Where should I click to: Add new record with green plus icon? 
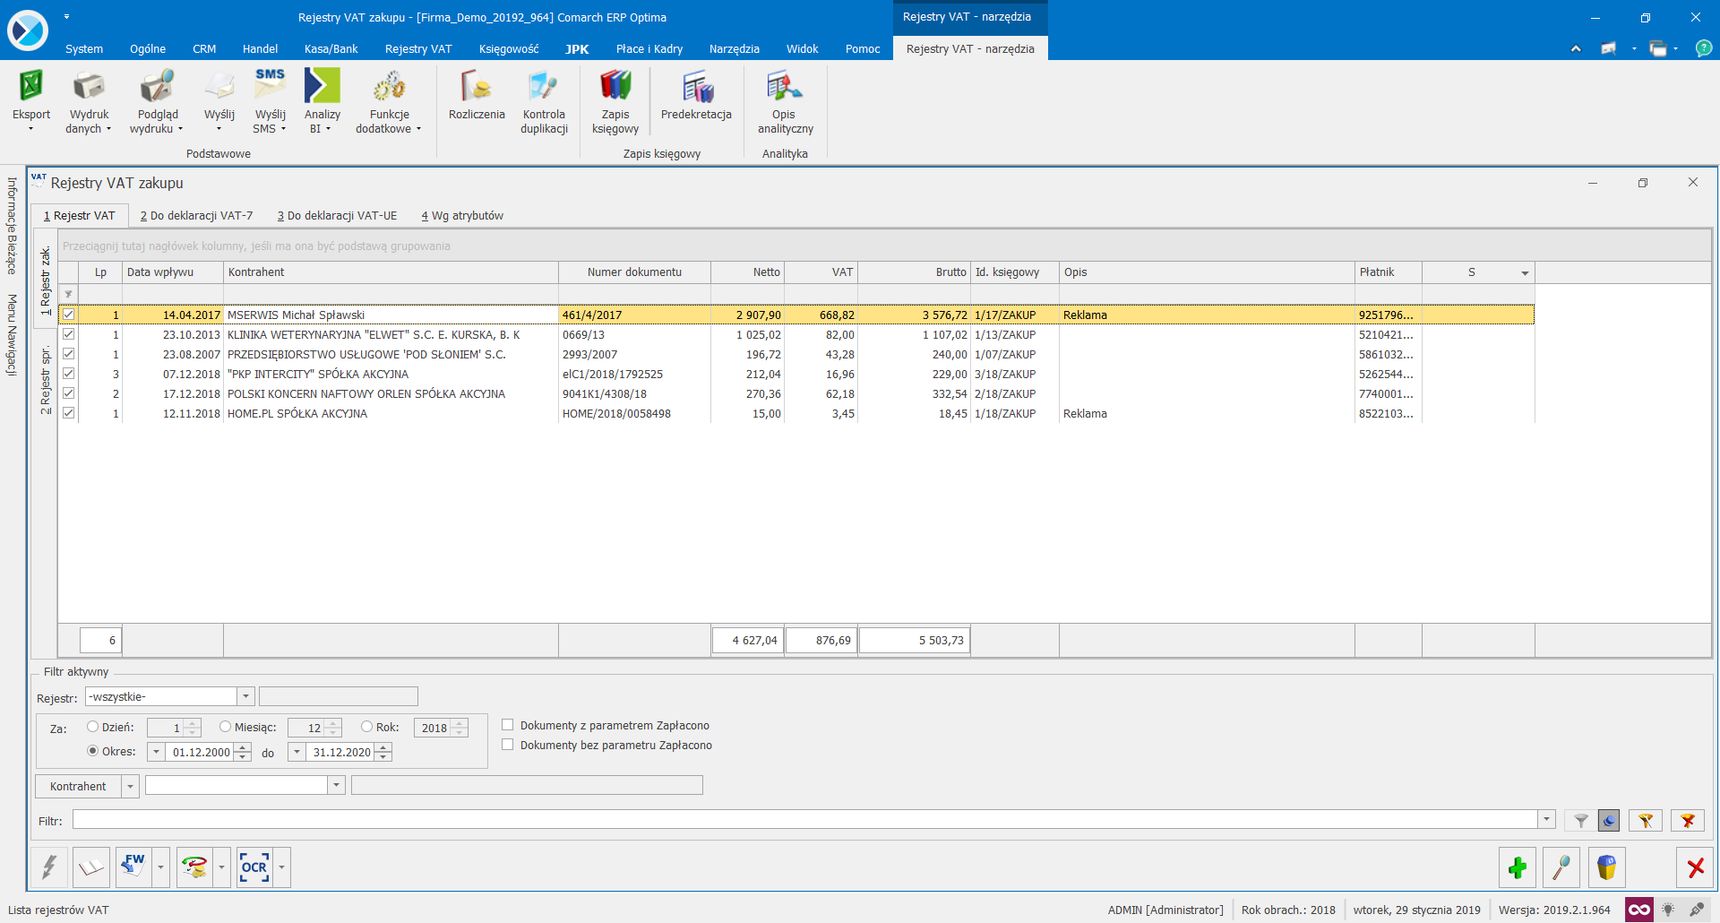[x=1517, y=867]
